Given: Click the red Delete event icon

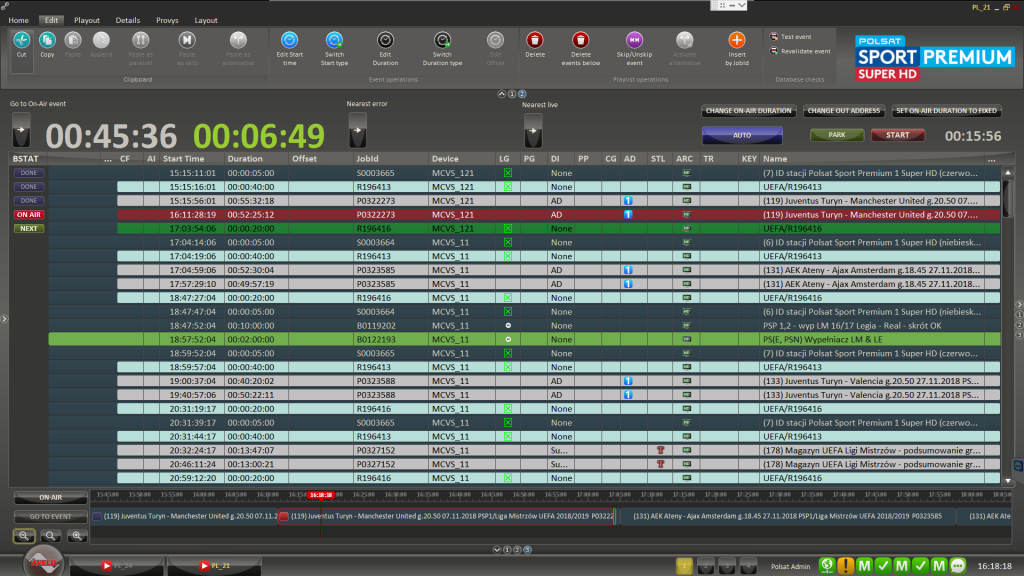Looking at the screenshot, I should 535,41.
